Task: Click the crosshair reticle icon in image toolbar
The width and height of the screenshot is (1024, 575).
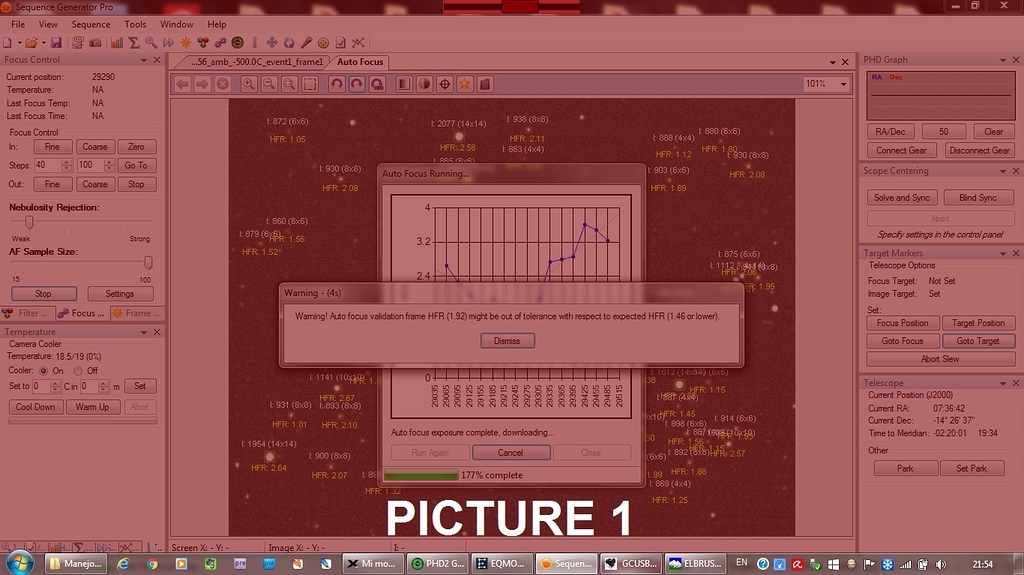Action: [x=445, y=84]
